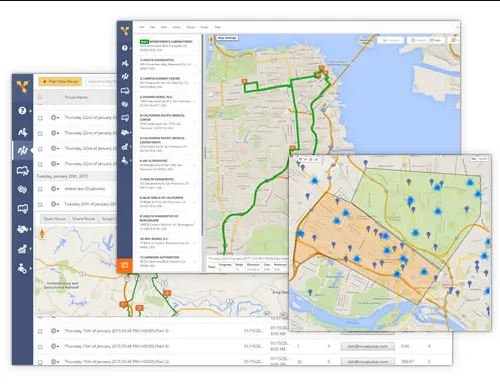The image size is (500, 384).
Task: Click the search field next to Plan New Route
Action: pyautogui.click(x=101, y=81)
